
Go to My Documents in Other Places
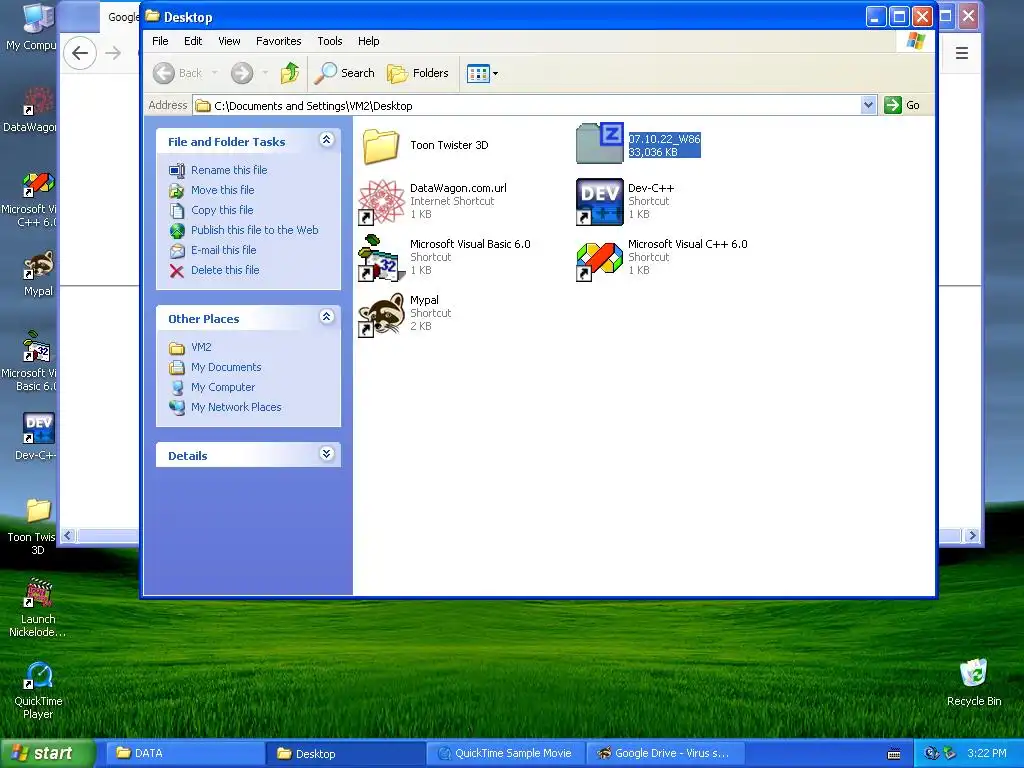tap(226, 368)
